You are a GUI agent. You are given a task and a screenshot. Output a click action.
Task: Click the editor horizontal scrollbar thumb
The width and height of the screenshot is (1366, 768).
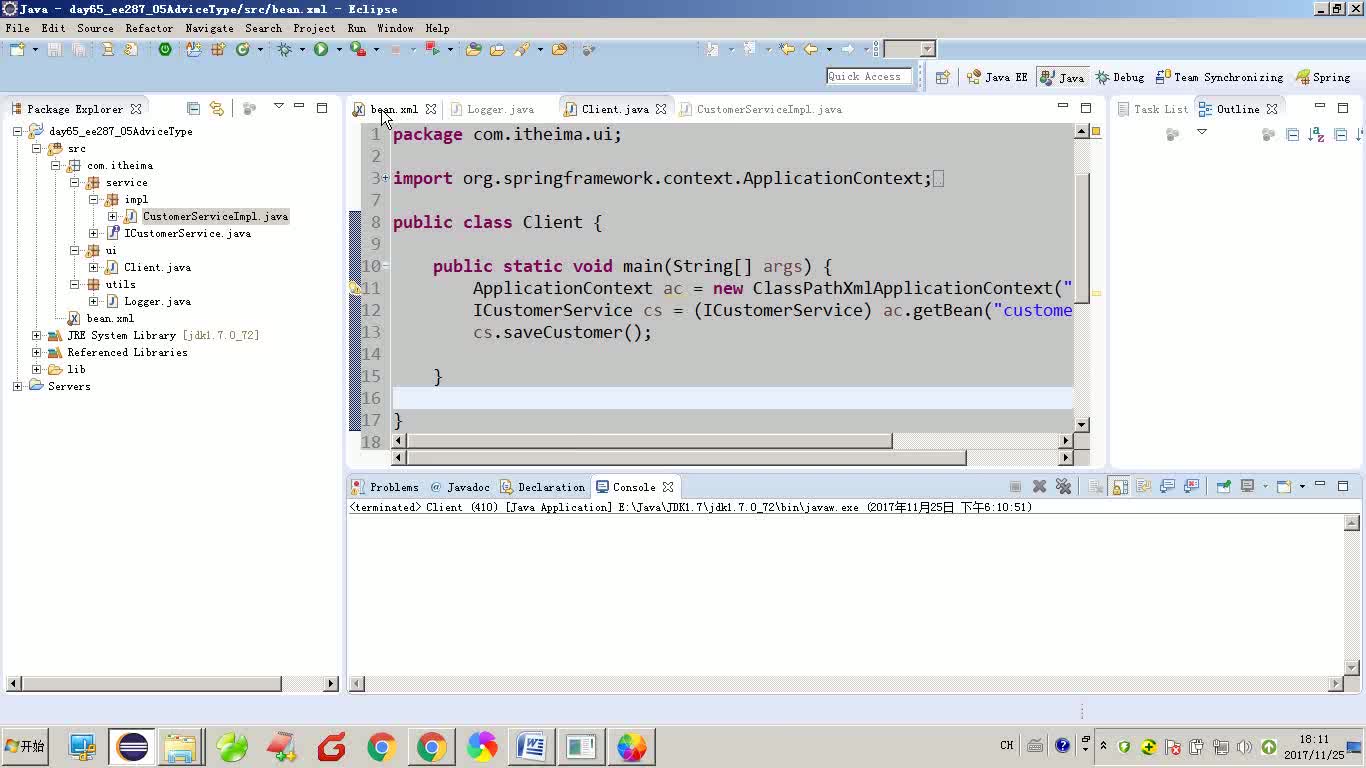[x=649, y=441]
